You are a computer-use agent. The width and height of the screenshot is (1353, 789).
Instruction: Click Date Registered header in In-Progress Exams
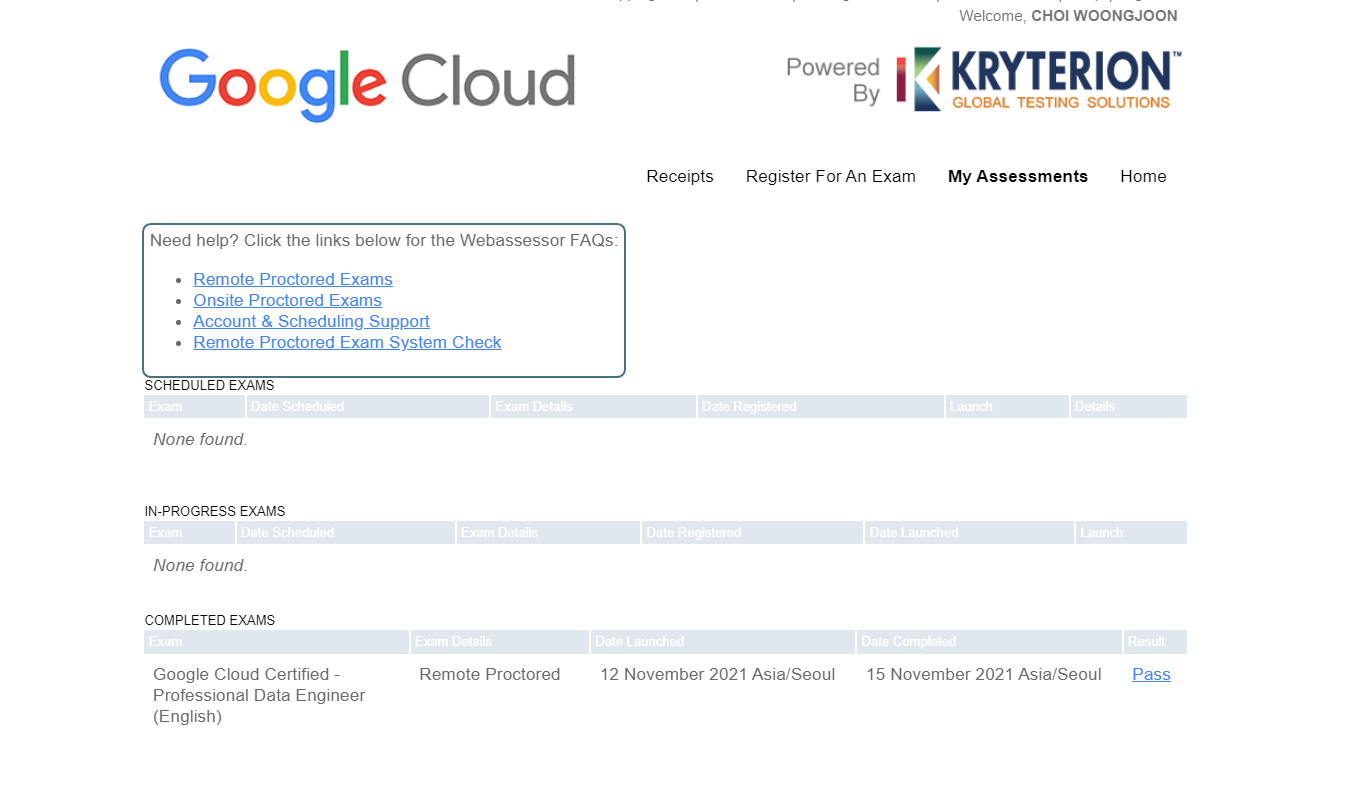tap(753, 532)
